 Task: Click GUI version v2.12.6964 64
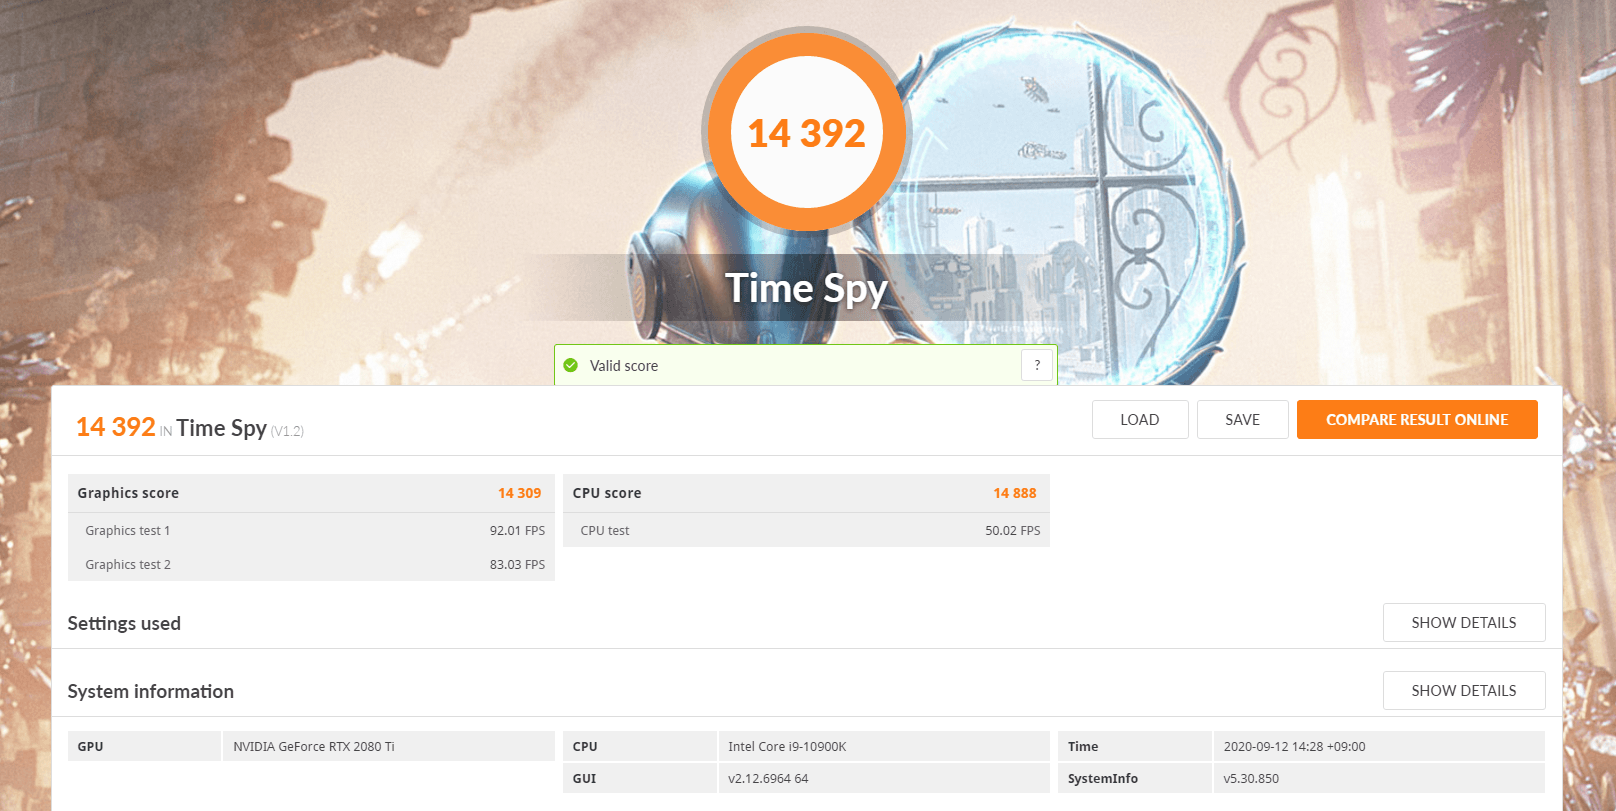point(768,779)
